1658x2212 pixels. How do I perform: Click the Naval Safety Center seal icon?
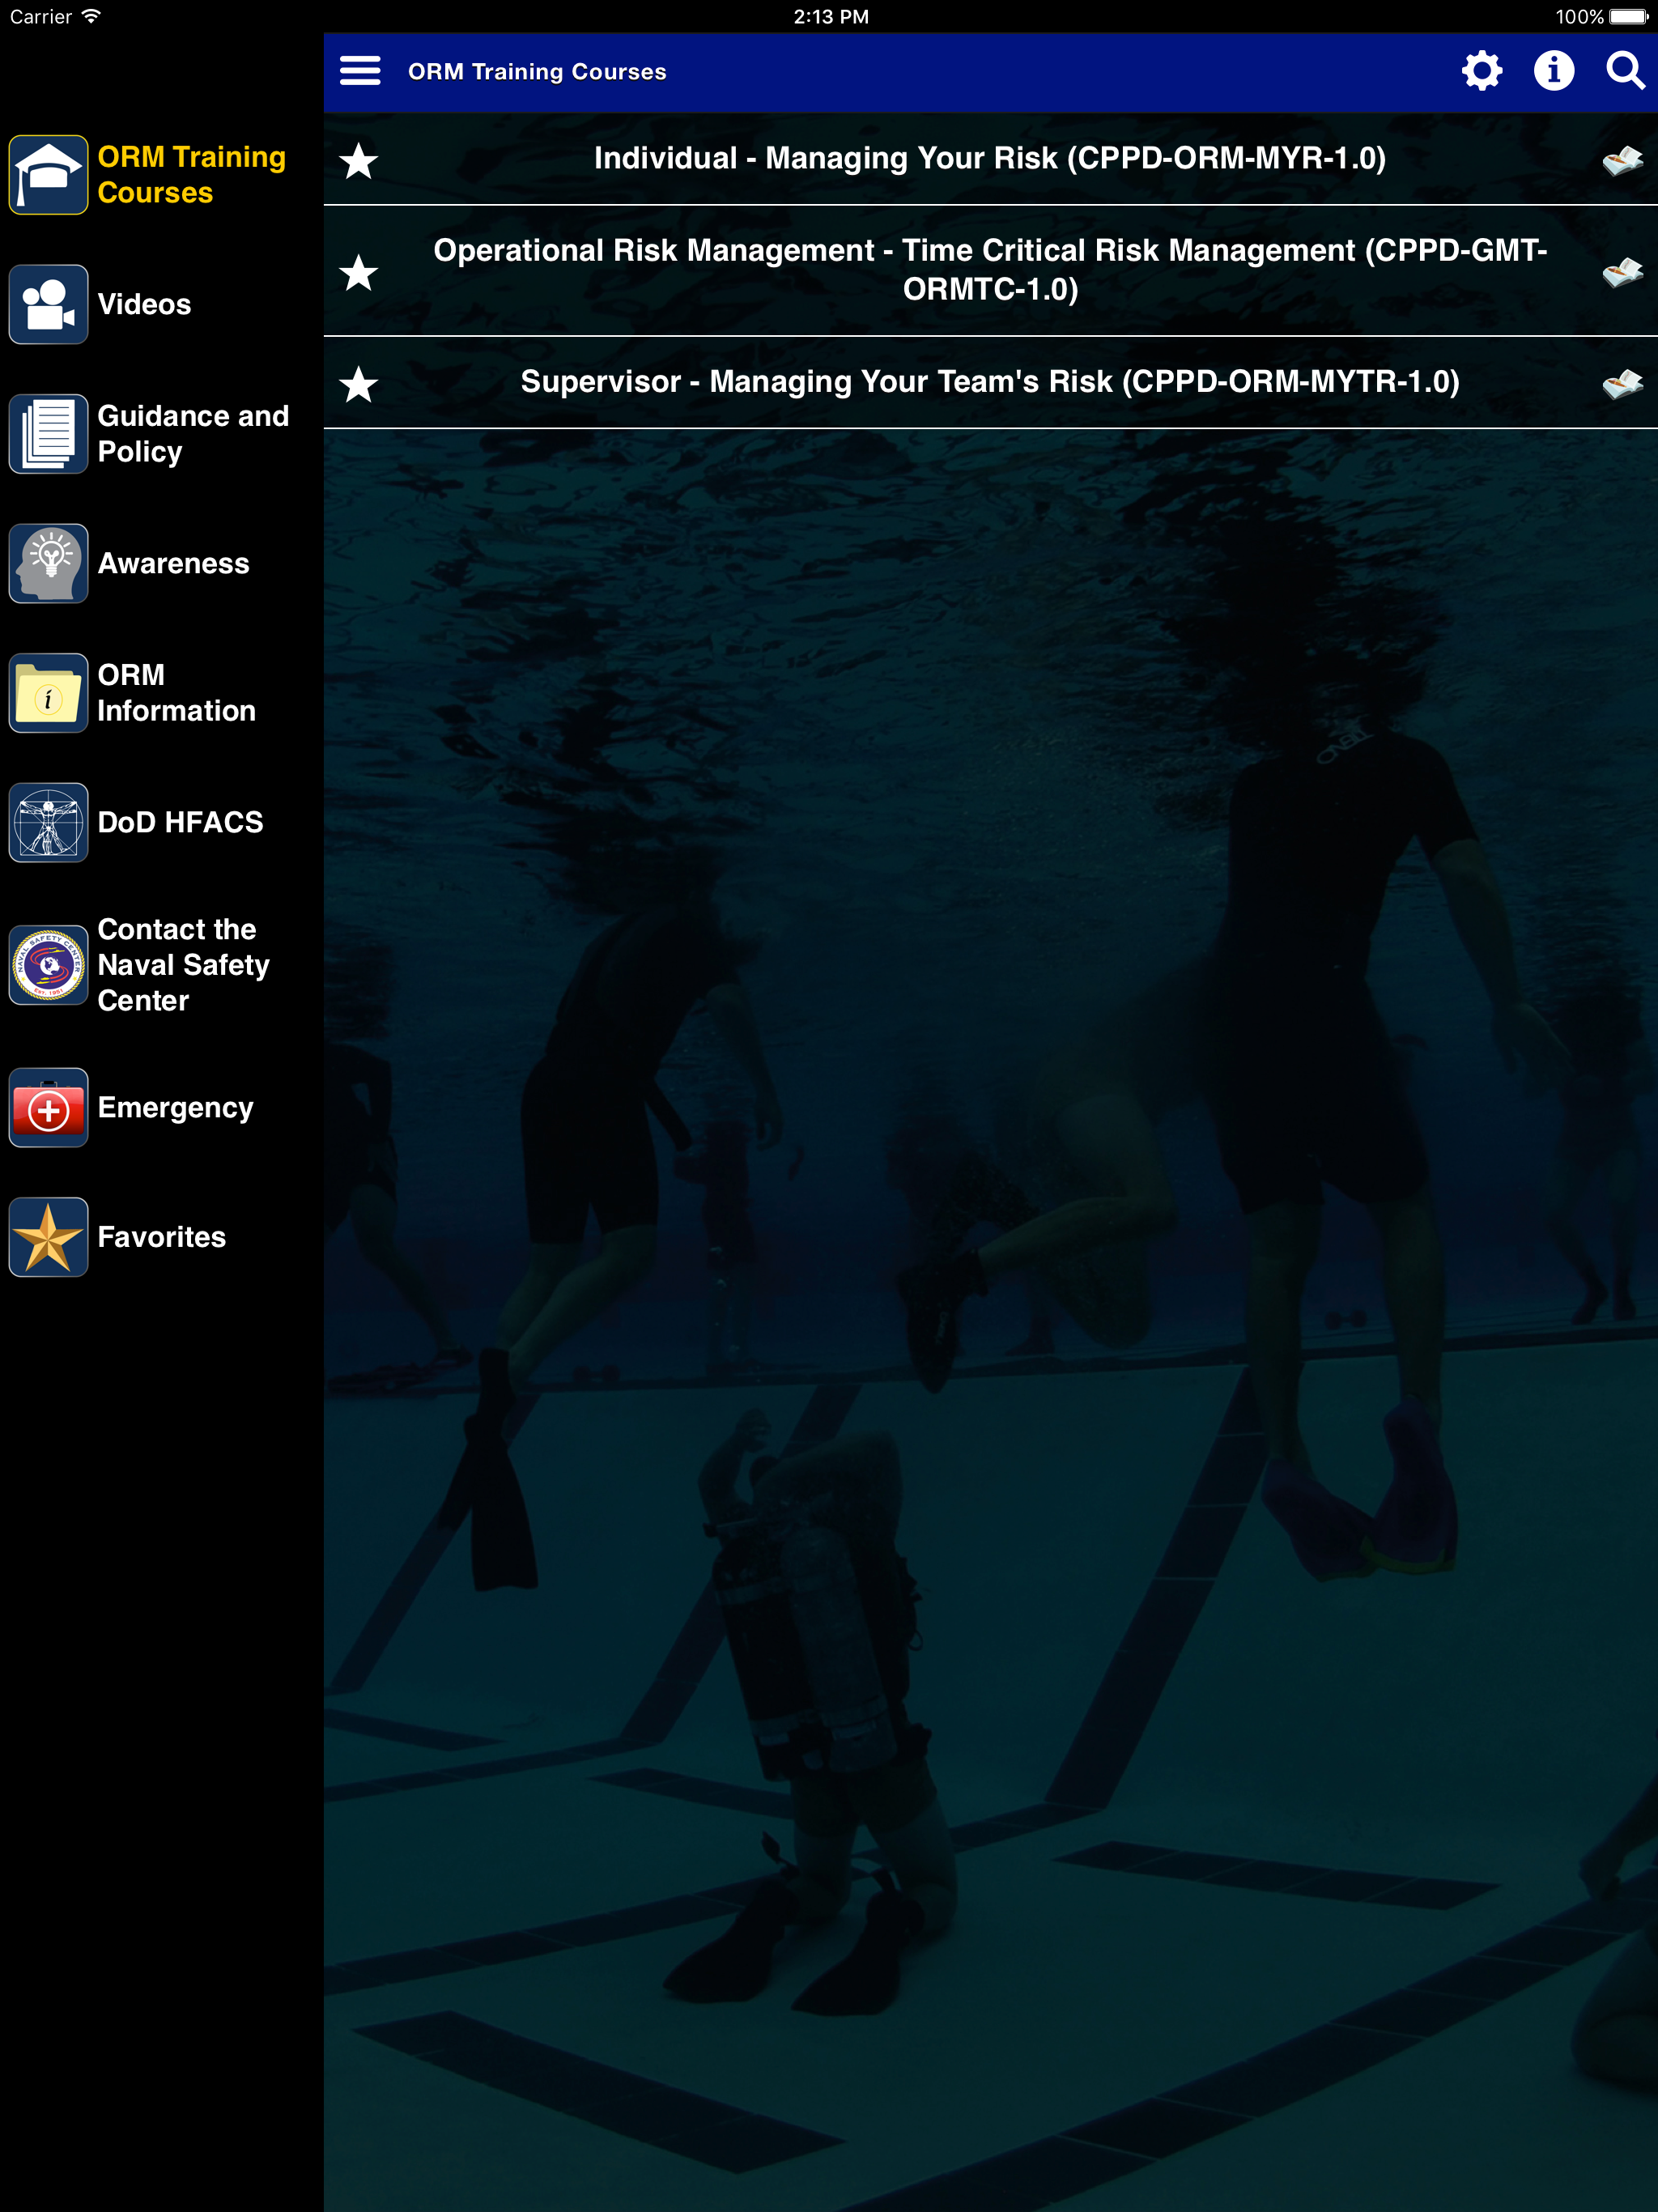click(x=48, y=965)
